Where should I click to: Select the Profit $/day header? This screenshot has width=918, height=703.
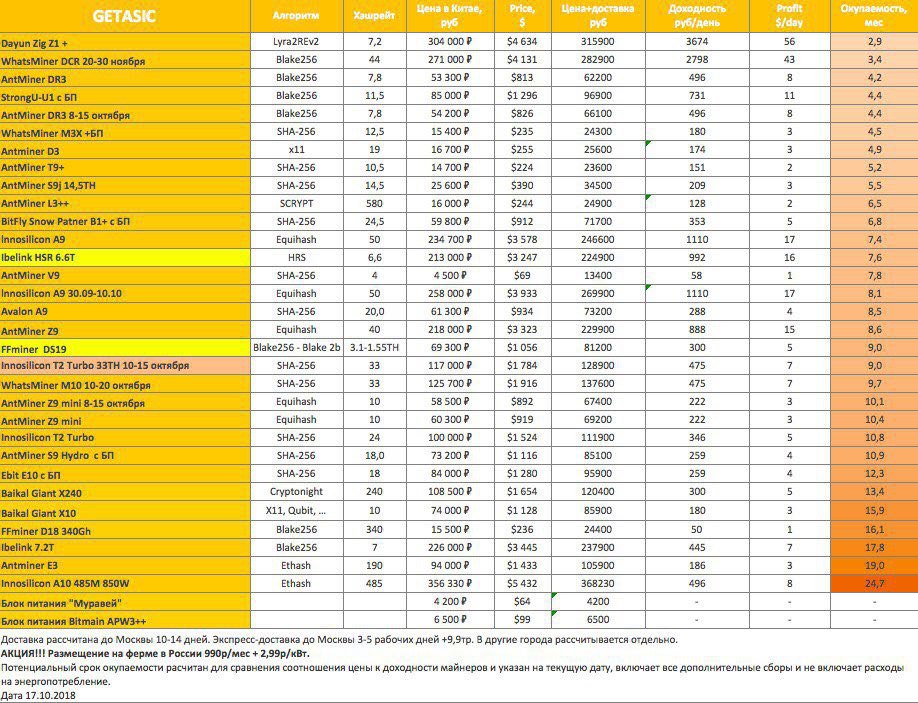pos(789,16)
